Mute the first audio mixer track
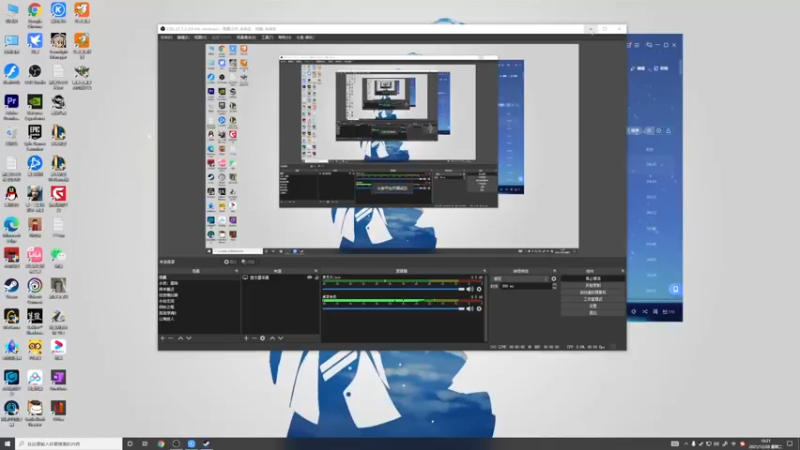 470,289
